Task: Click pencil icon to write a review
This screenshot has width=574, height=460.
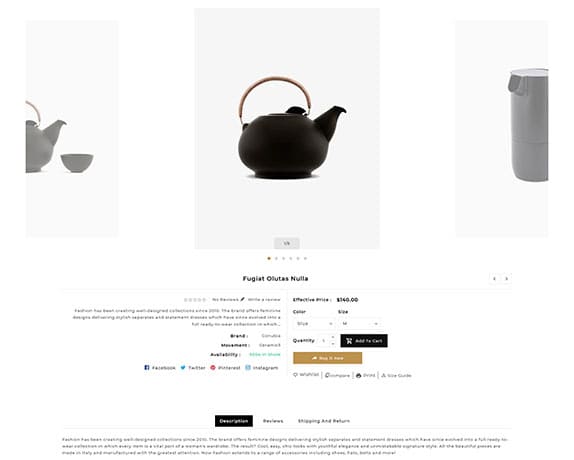Action: tap(242, 299)
